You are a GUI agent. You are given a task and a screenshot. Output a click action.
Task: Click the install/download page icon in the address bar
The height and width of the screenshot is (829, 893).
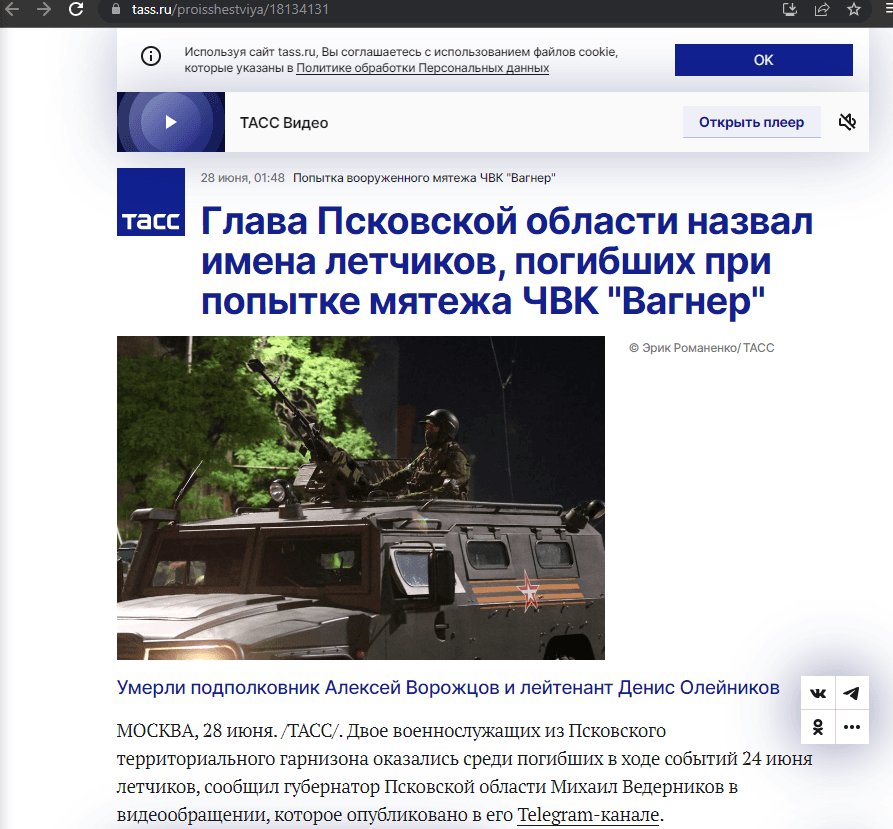pyautogui.click(x=789, y=9)
